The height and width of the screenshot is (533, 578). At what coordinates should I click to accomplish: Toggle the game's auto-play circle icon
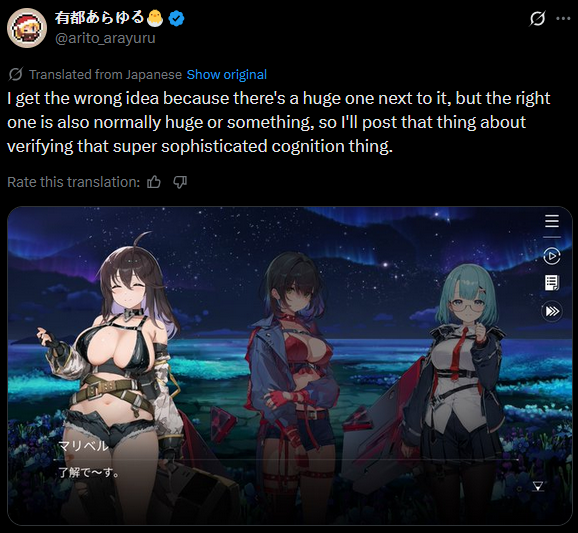click(552, 256)
